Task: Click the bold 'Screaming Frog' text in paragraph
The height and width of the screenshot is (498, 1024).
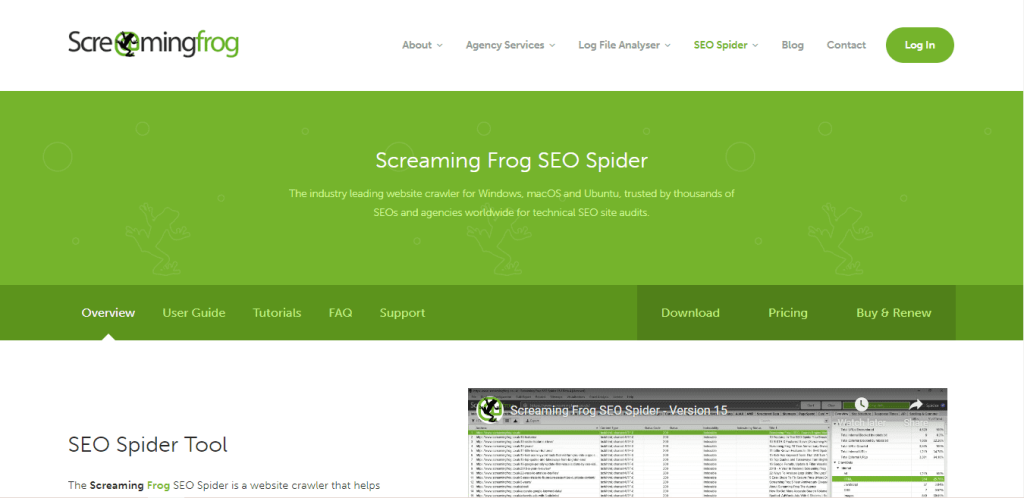Action: pos(130,486)
